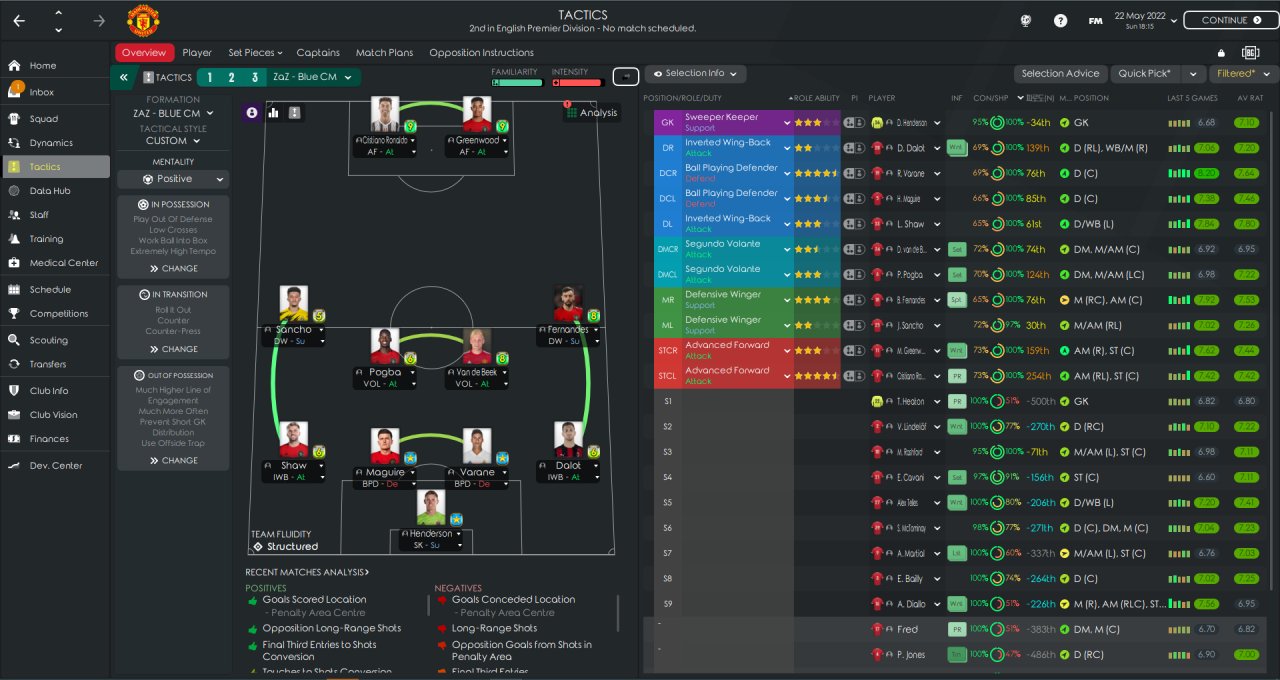This screenshot has width=1280, height=680.
Task: Open Competitions in the sidebar
Action: click(x=55, y=314)
